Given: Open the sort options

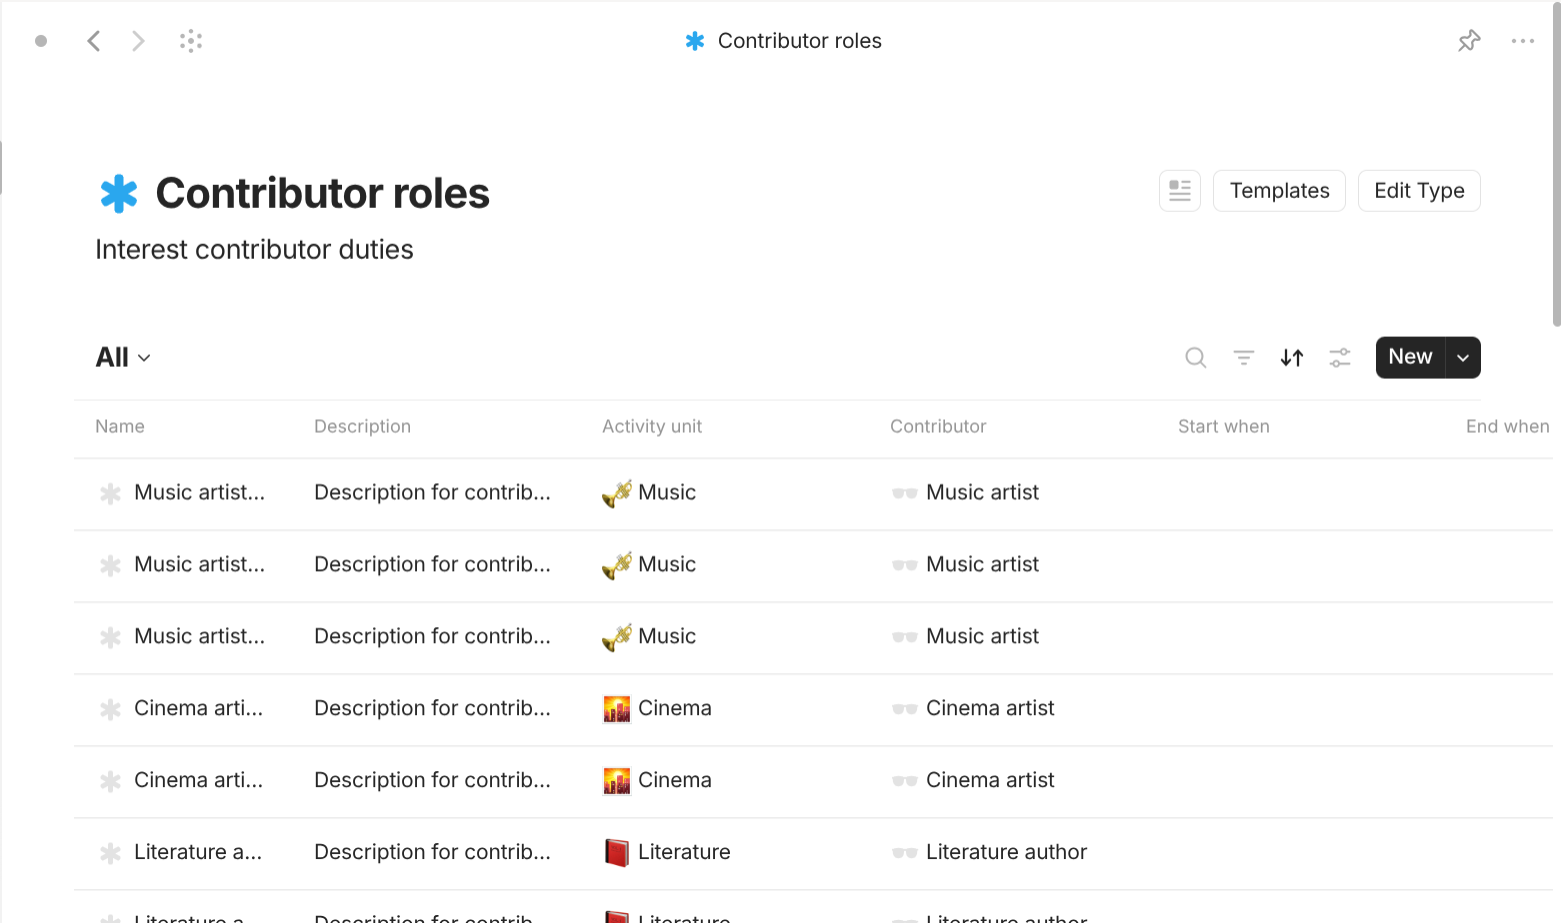Looking at the screenshot, I should coord(1291,357).
